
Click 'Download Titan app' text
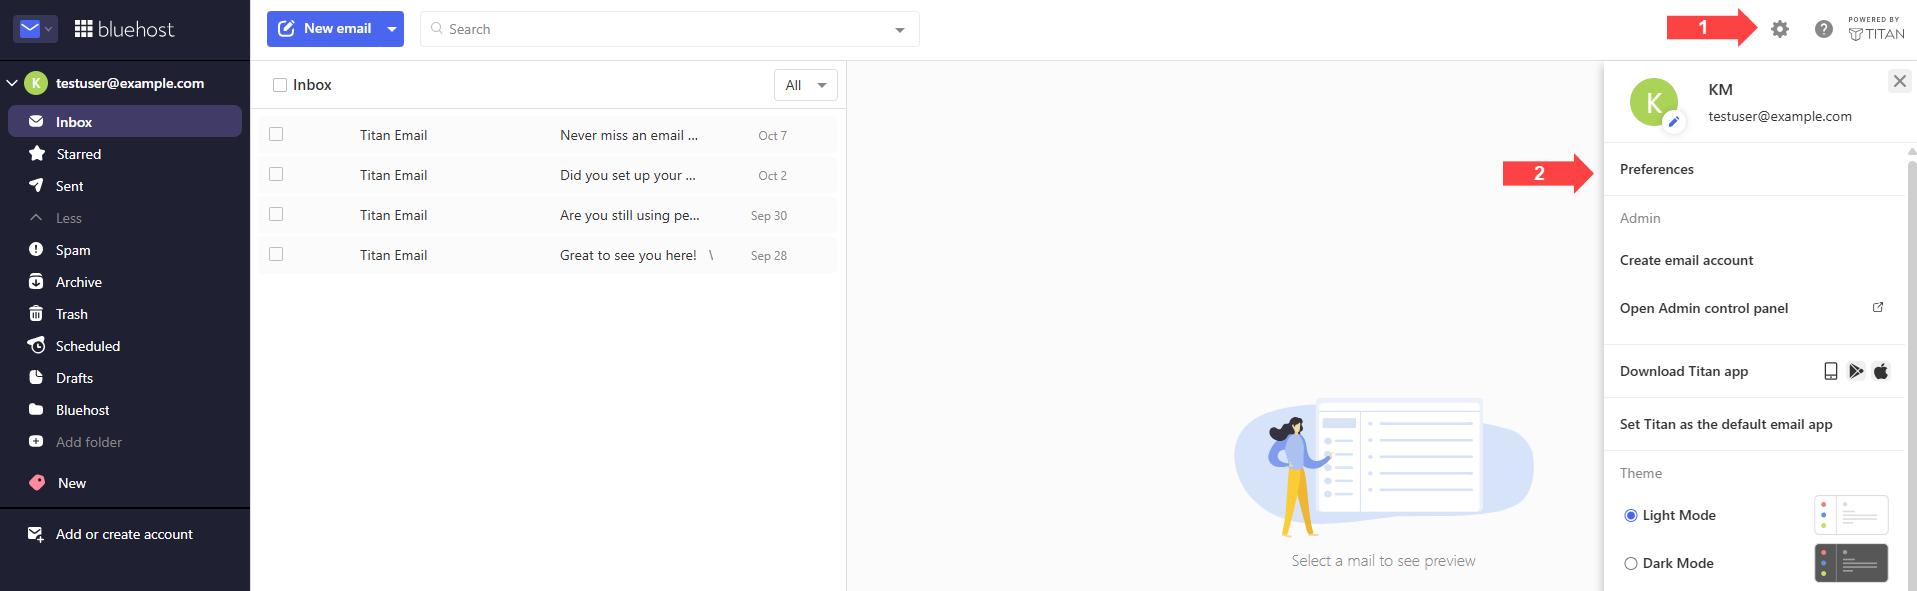tap(1684, 371)
